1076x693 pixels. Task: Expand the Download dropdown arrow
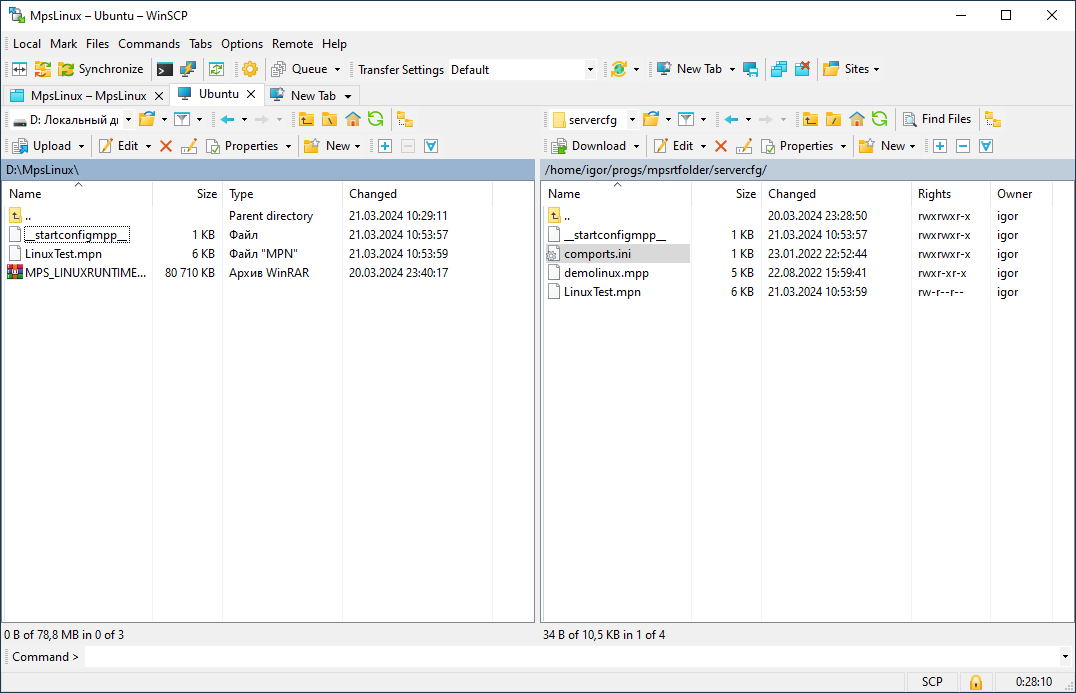click(636, 146)
